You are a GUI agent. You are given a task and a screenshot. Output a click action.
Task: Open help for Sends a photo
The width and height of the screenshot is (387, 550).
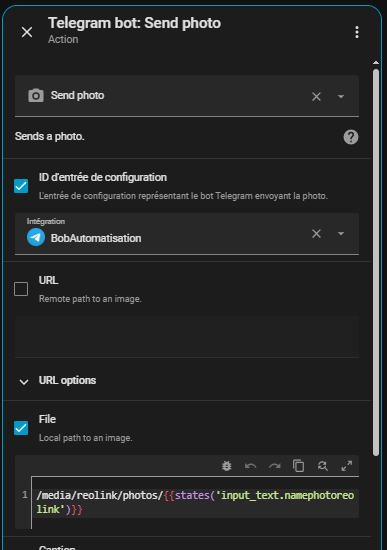coord(351,137)
